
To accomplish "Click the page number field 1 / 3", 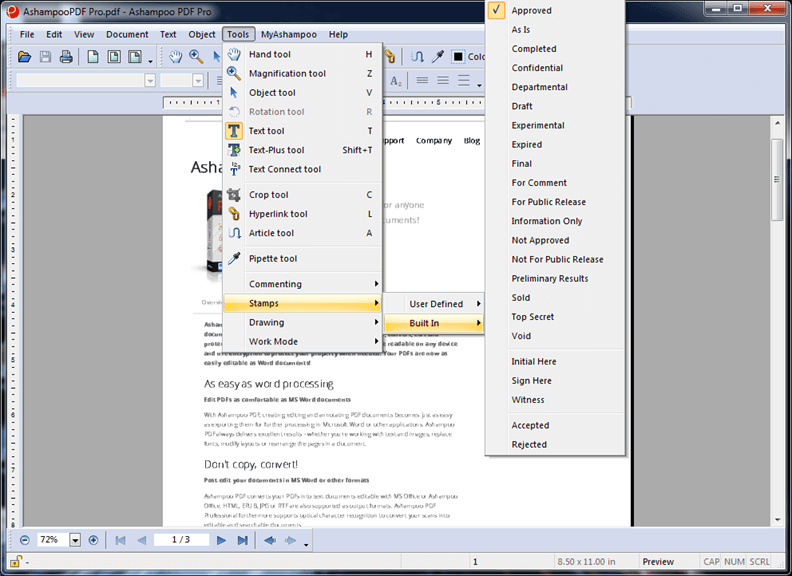I will coord(181,540).
